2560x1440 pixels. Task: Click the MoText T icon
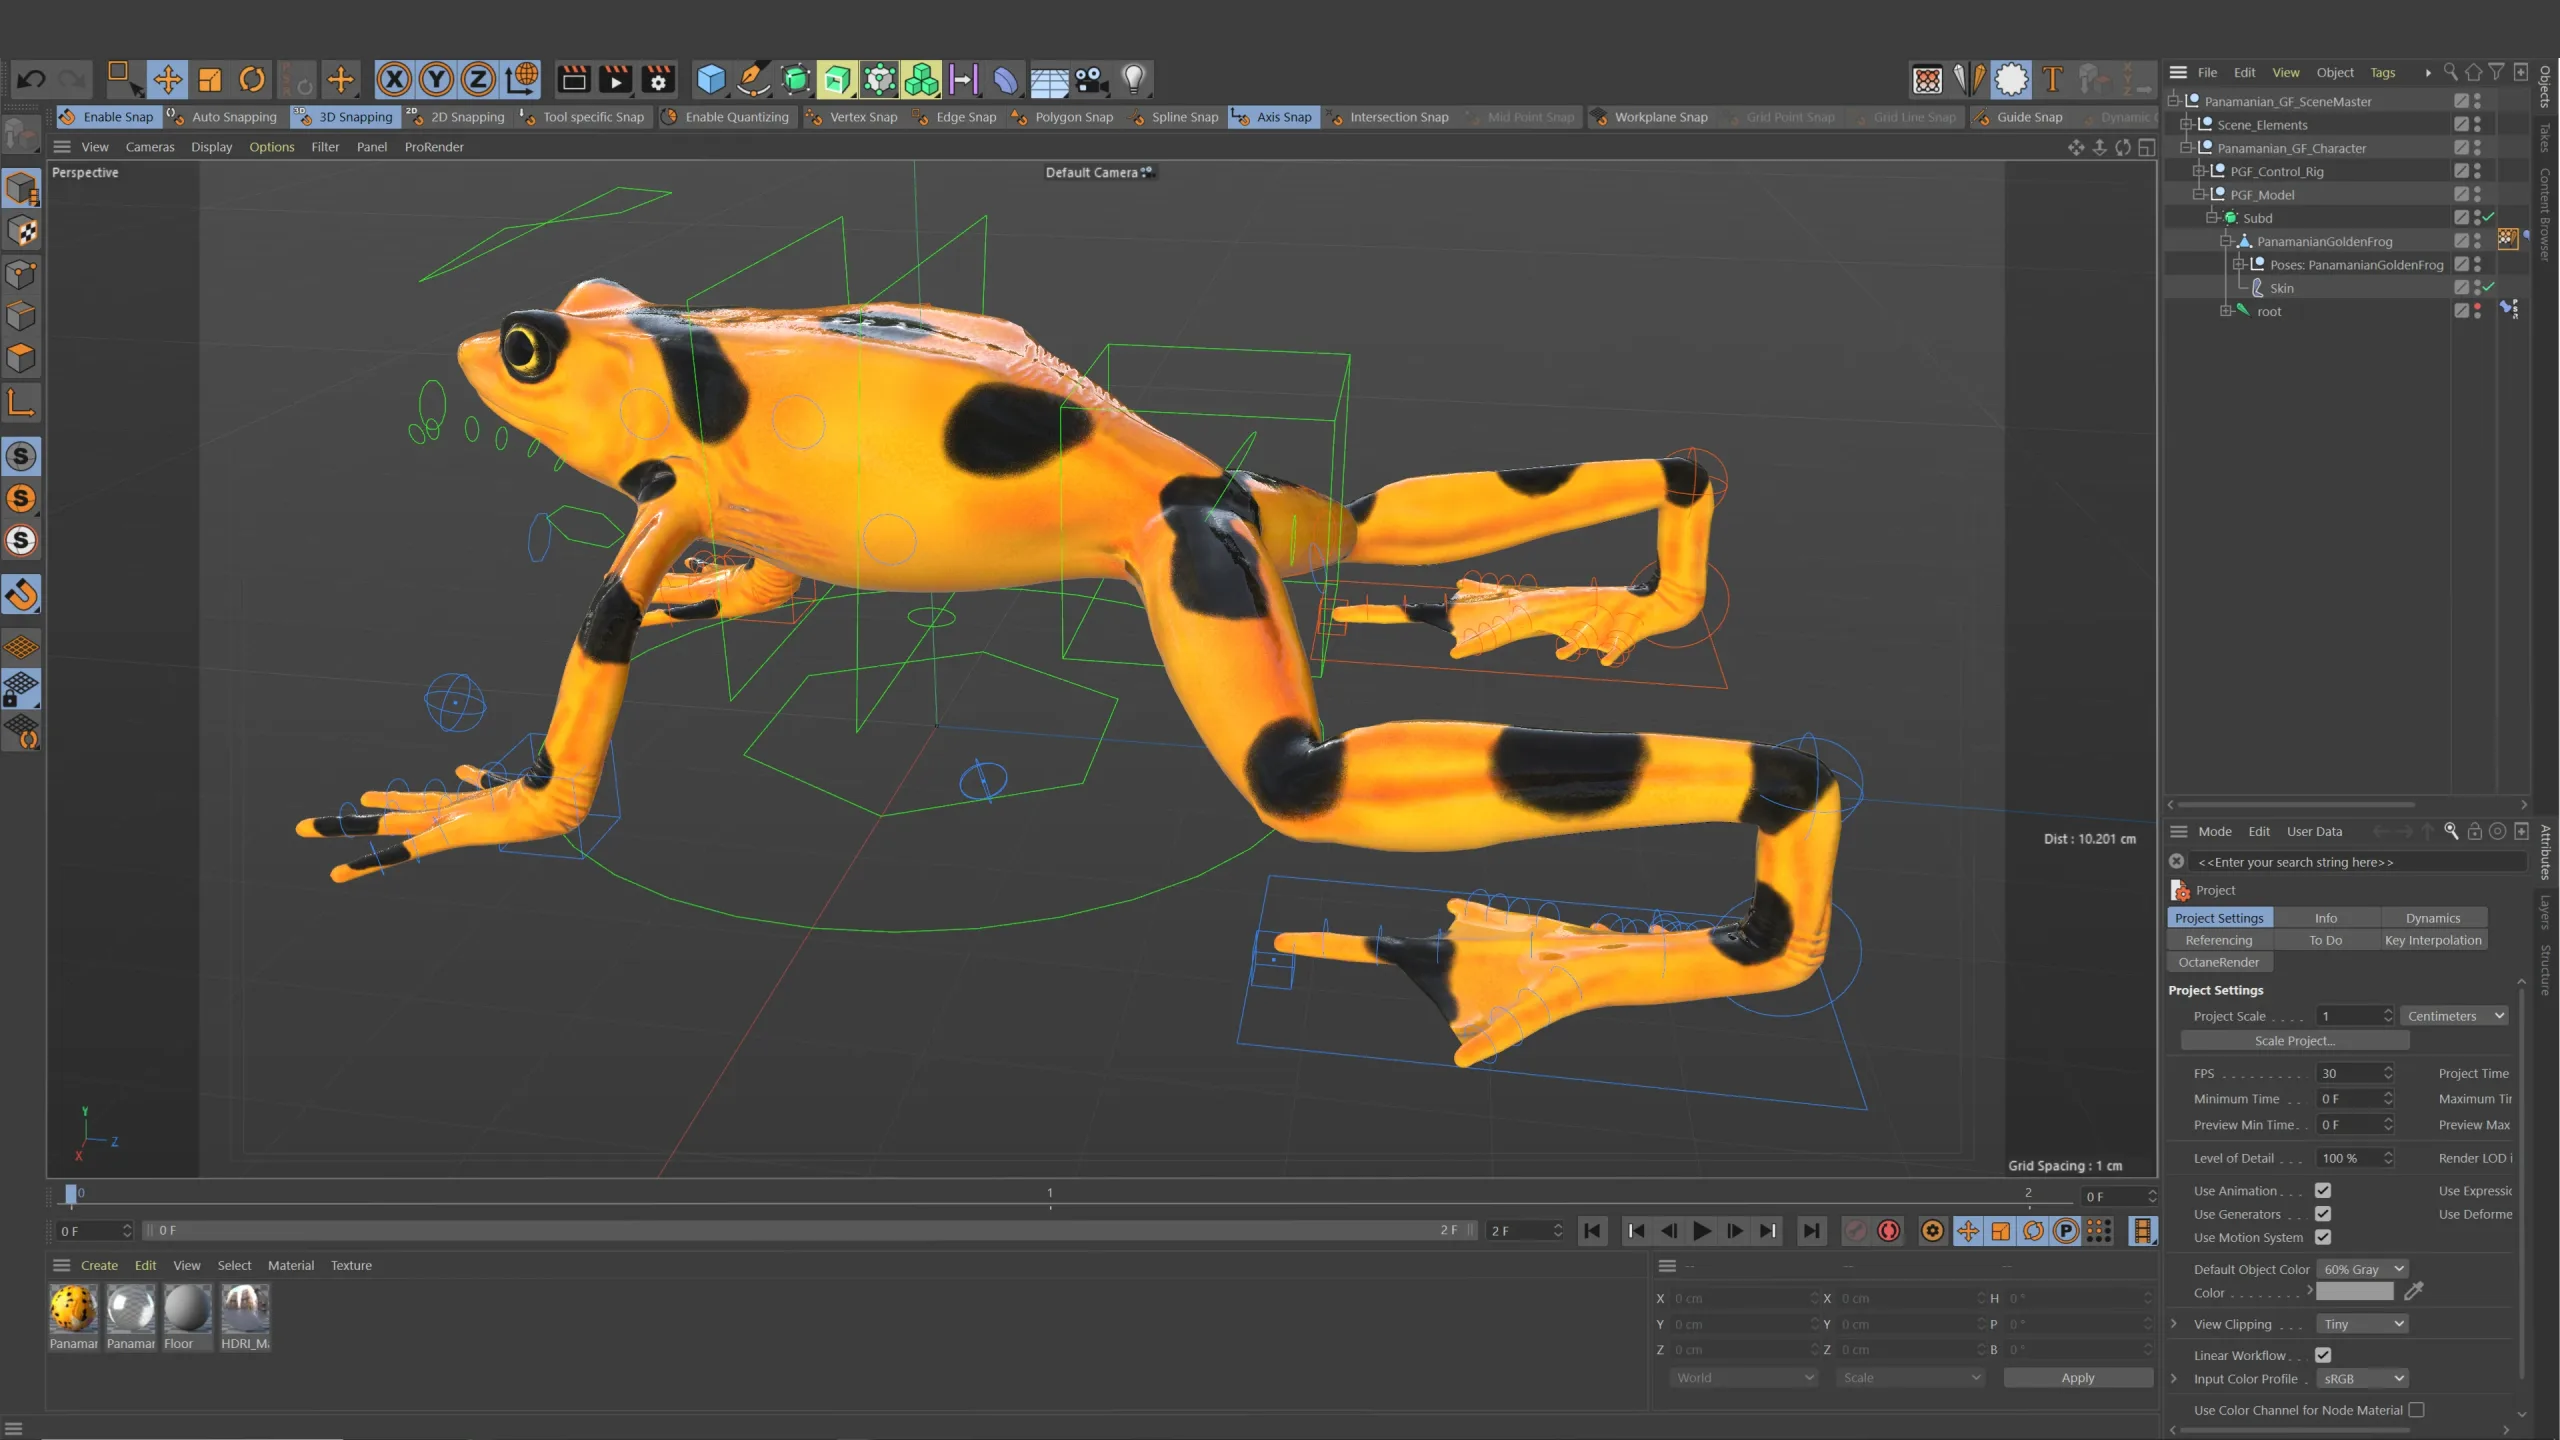(2053, 79)
